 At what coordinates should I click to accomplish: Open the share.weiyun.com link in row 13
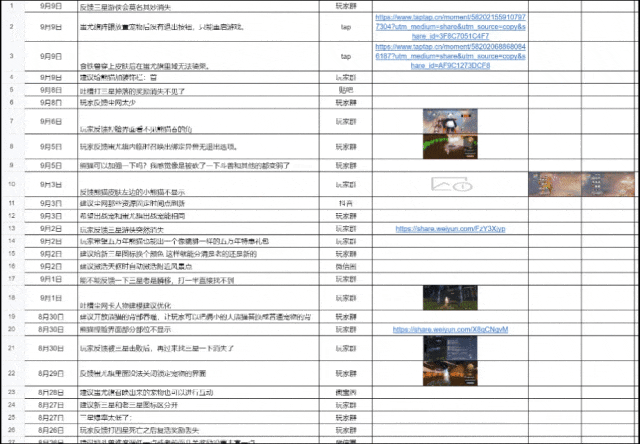point(450,229)
